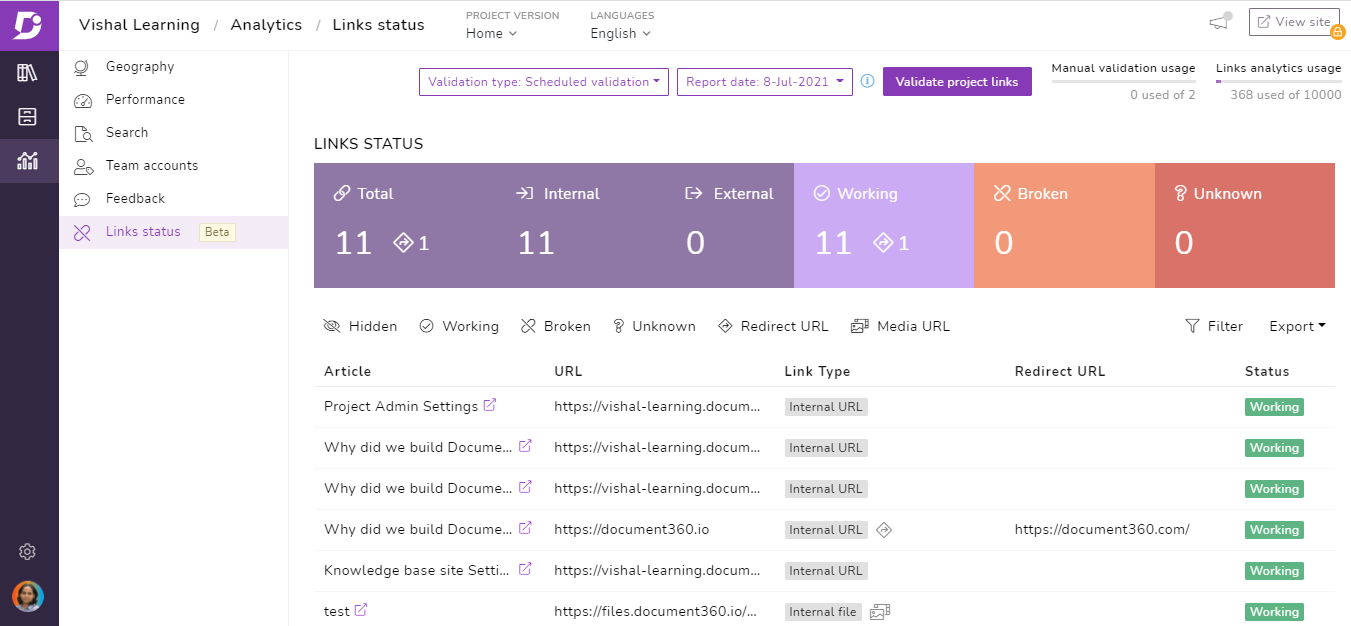Click the Status column header

coord(1267,371)
